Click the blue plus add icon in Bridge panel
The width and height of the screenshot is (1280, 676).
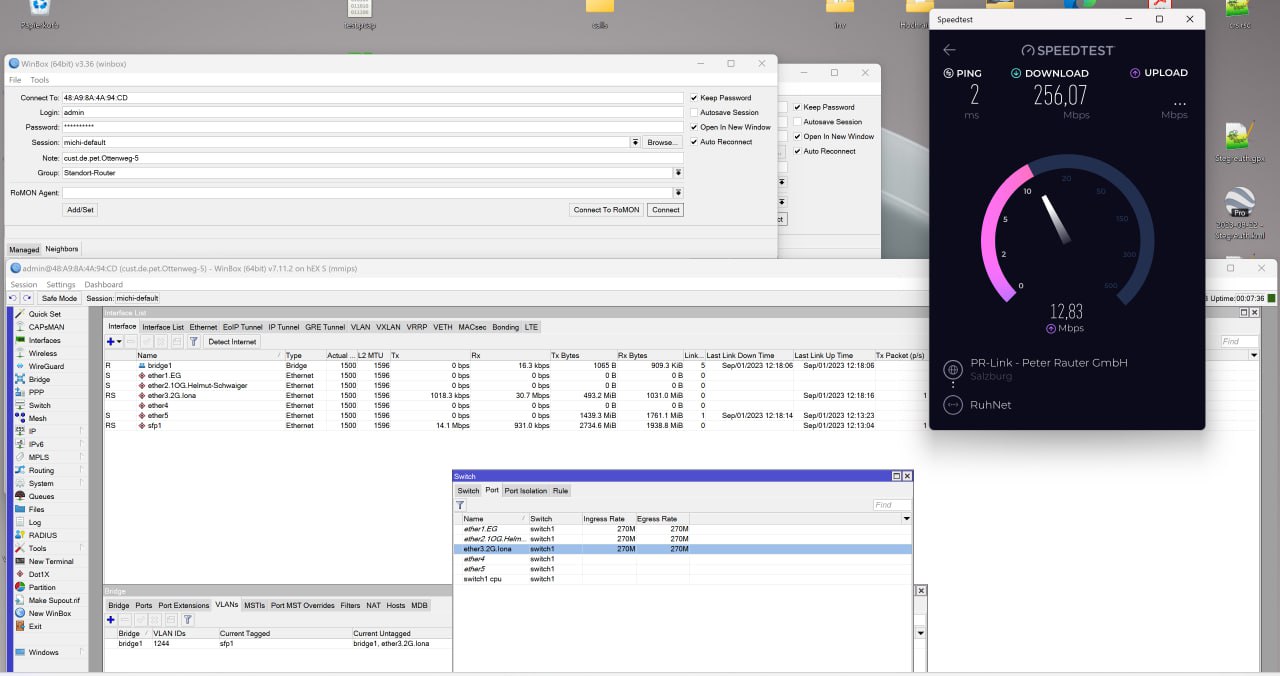pos(111,620)
